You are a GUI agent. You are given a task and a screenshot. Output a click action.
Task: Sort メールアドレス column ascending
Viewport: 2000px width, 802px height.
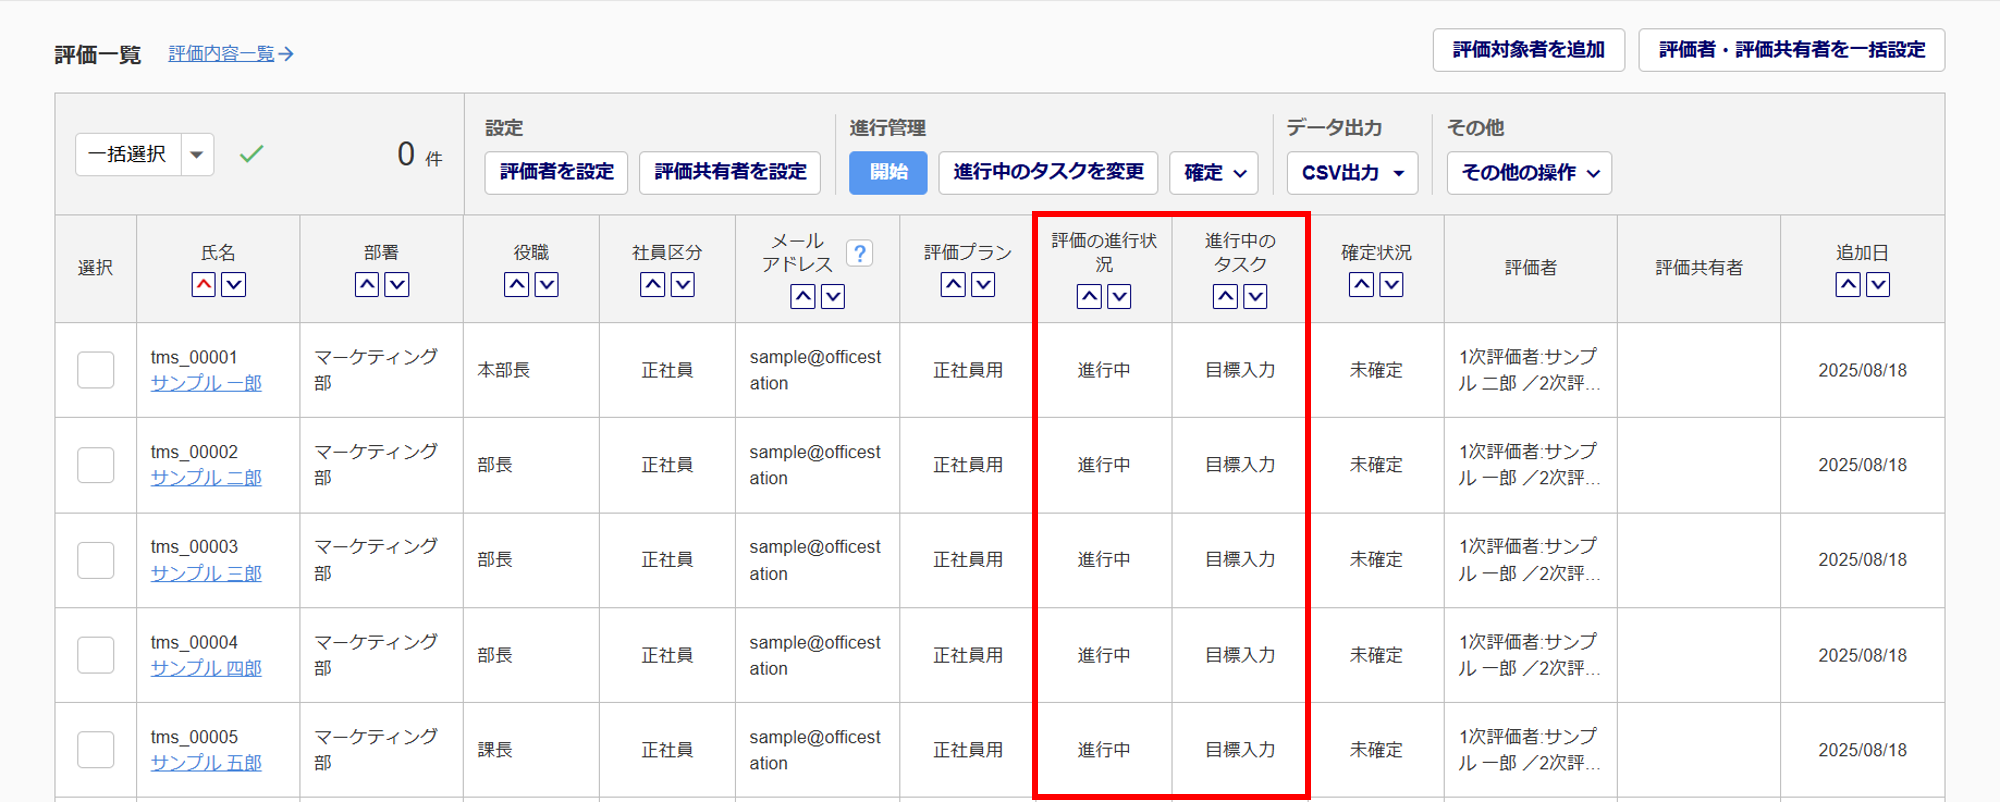pyautogui.click(x=803, y=297)
